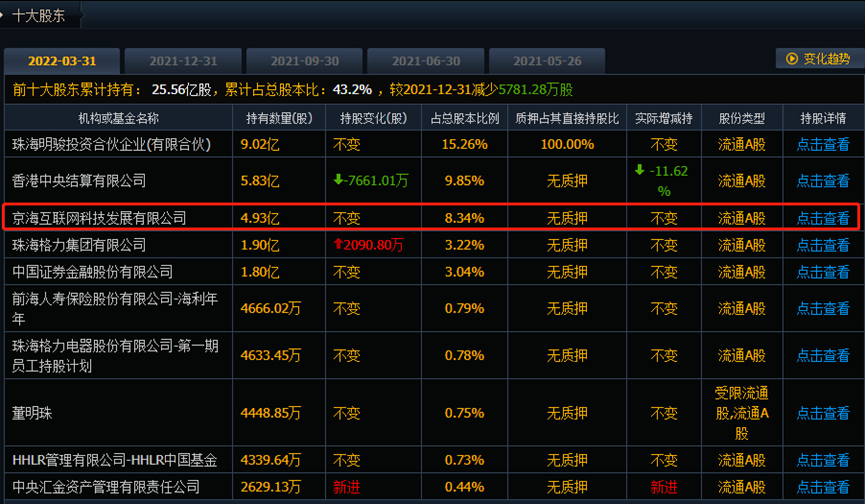Click the 2090.80万 share increase value
Image resolution: width=865 pixels, height=504 pixels.
pyautogui.click(x=369, y=245)
